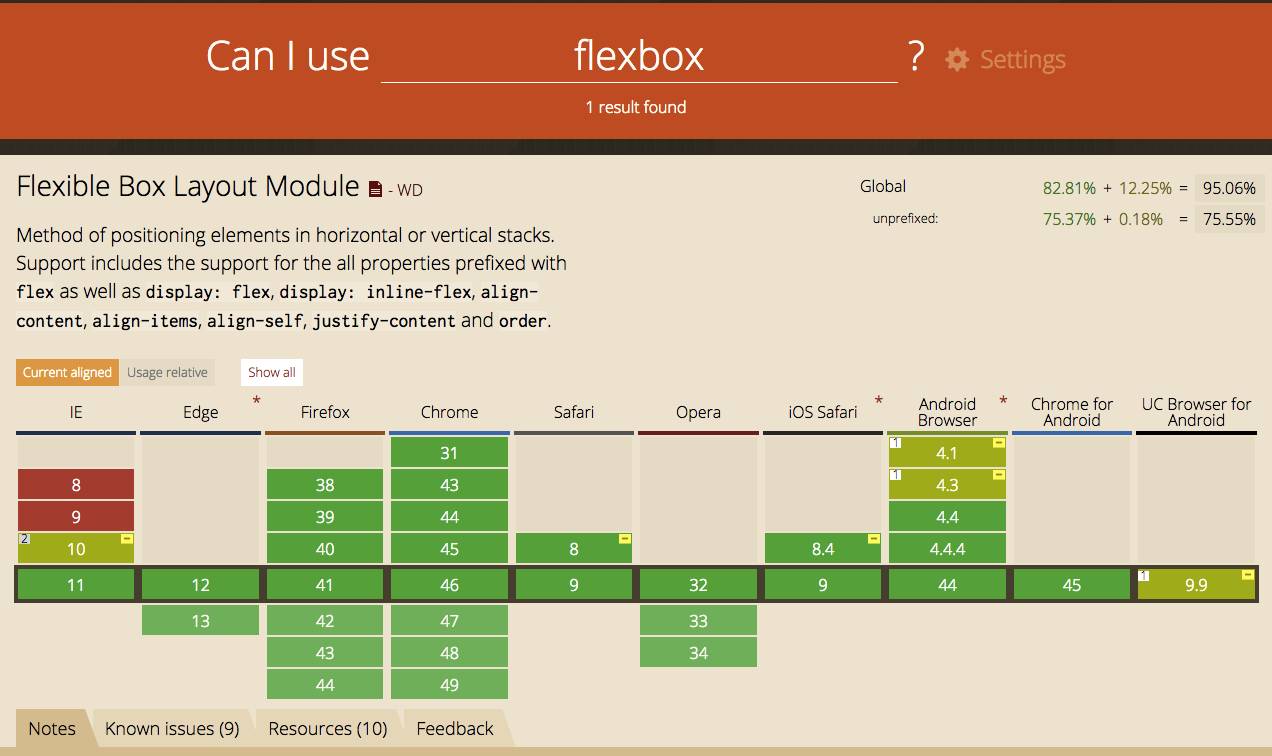Viewport: 1272px width, 756px height.
Task: Click the Chrome for Android 45 cell
Action: 1072,585
